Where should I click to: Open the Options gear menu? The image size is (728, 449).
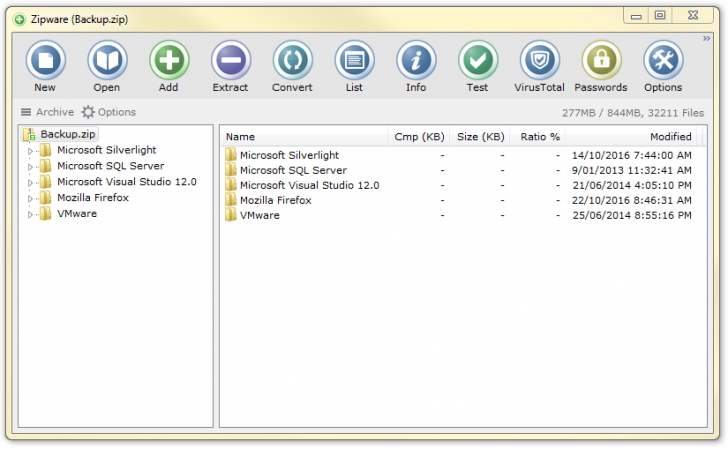point(109,112)
